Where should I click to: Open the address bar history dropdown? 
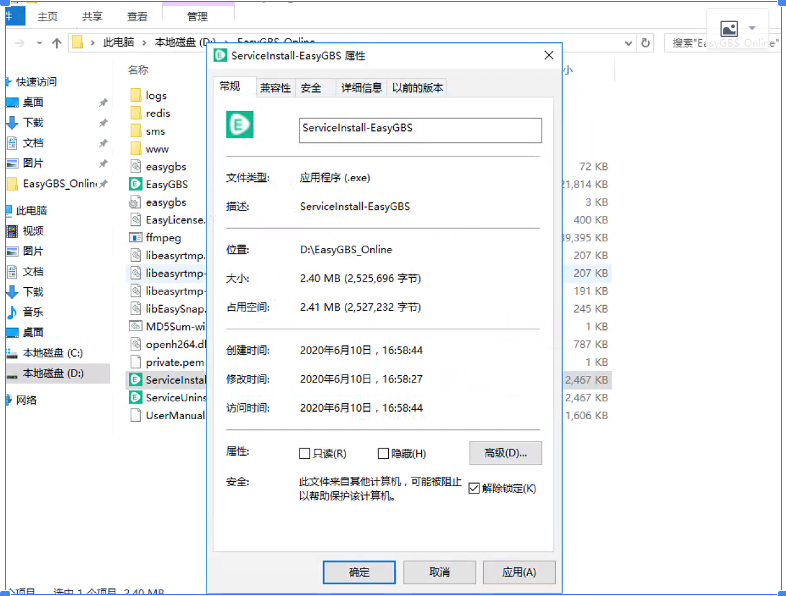click(628, 43)
